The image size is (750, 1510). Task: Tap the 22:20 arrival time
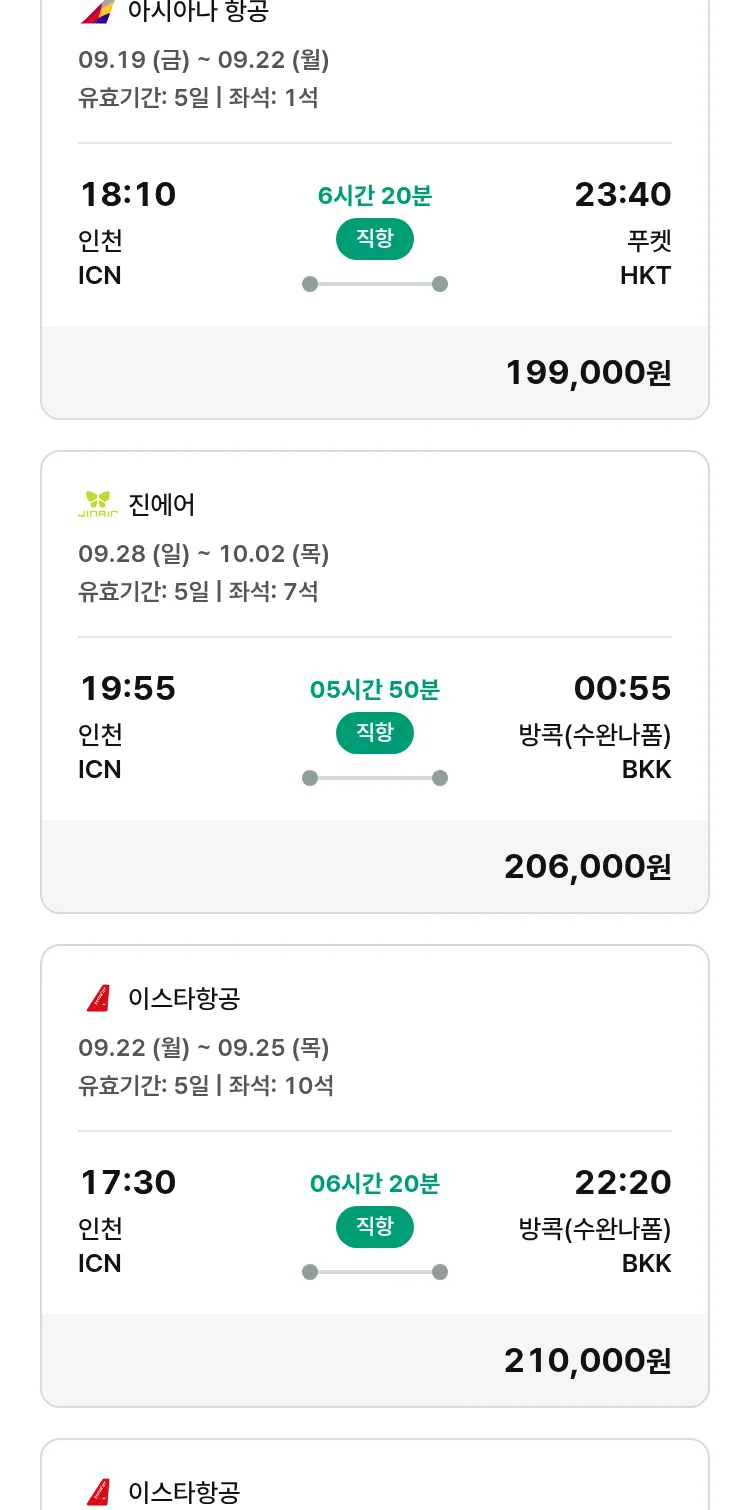(622, 1182)
